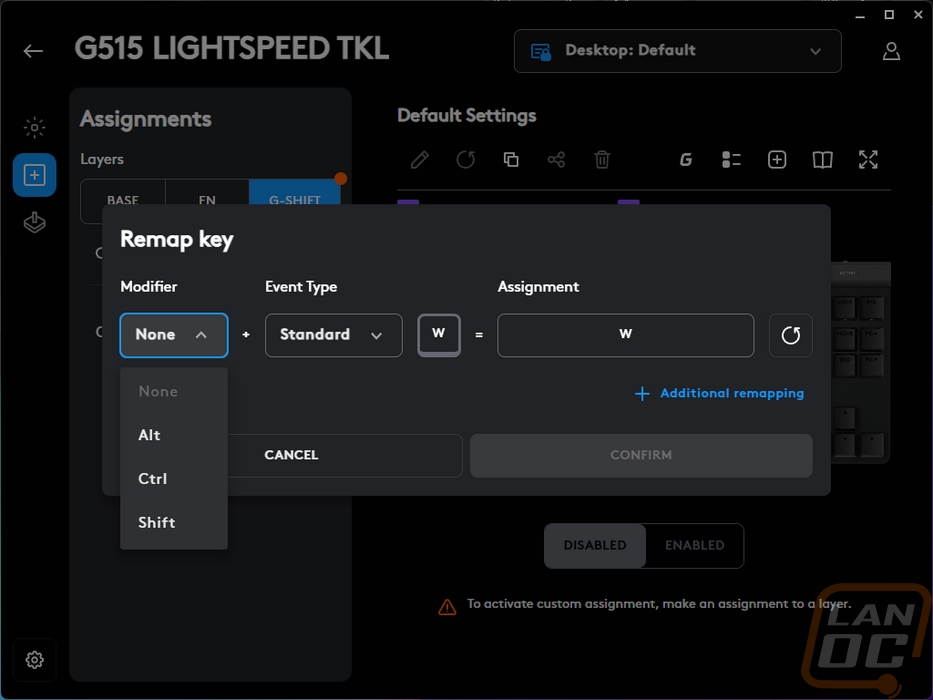Click the Additional remapping link
Image resolution: width=933 pixels, height=700 pixels.
(x=720, y=393)
